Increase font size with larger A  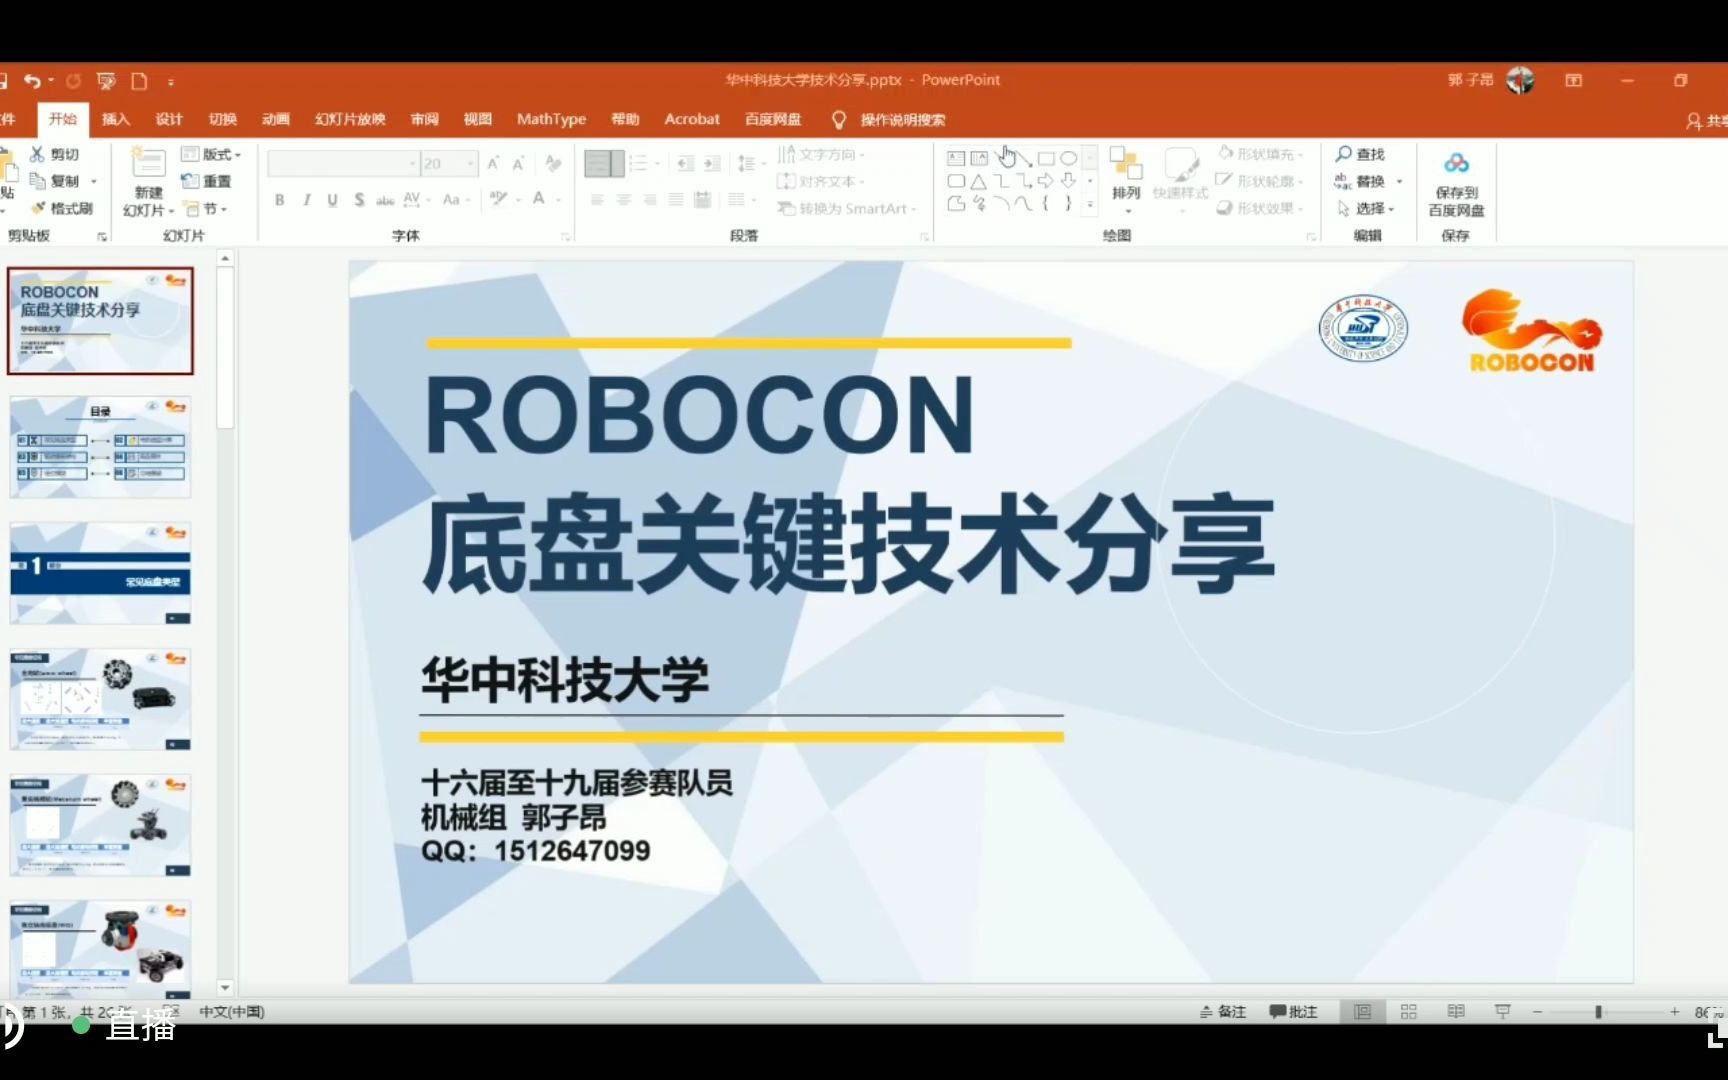(493, 164)
